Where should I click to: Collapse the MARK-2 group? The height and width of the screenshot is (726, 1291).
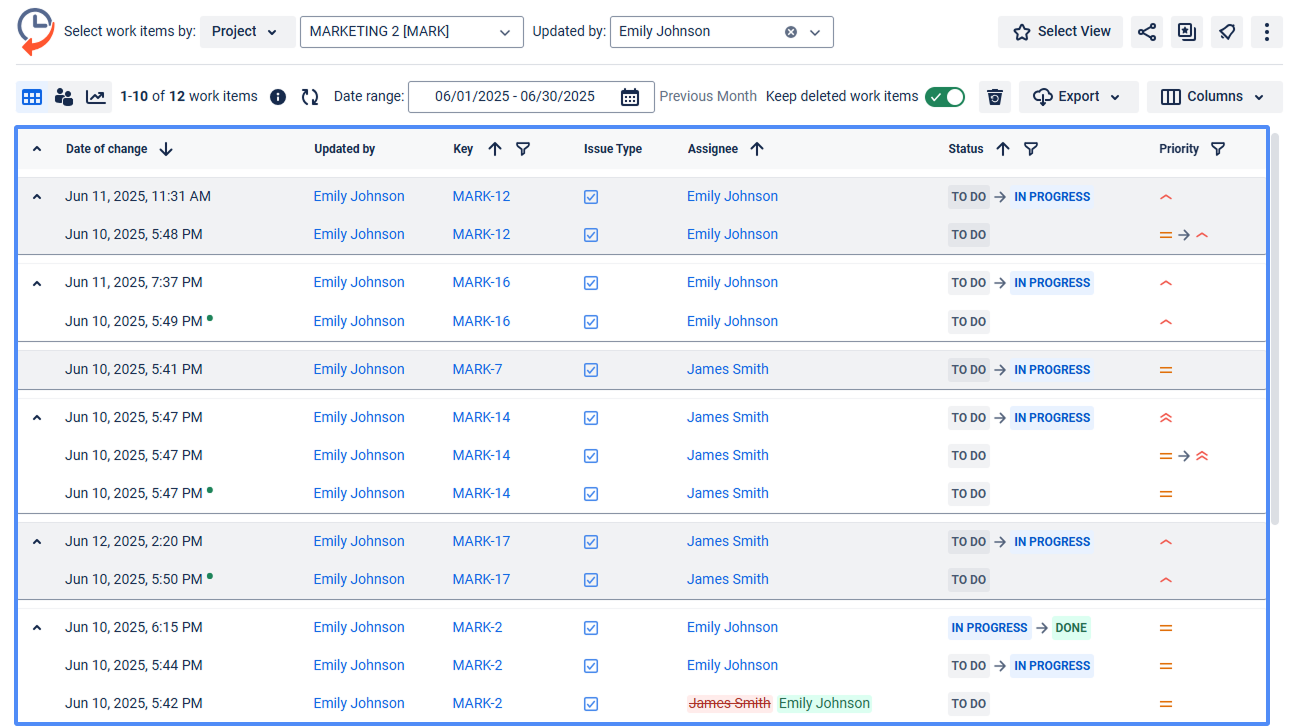pos(37,628)
